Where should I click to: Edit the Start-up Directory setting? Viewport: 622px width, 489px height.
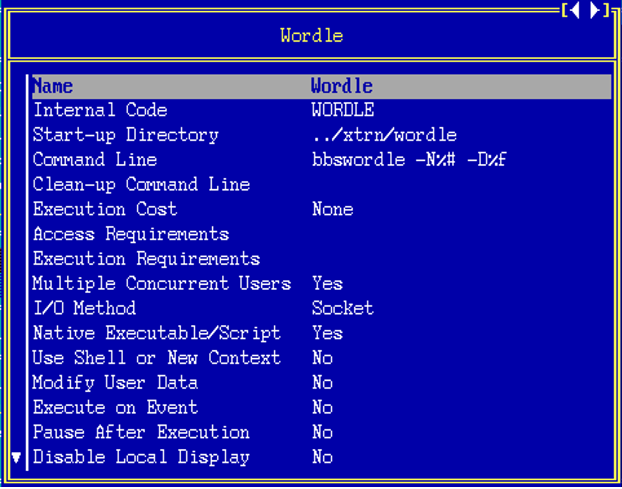[321, 135]
